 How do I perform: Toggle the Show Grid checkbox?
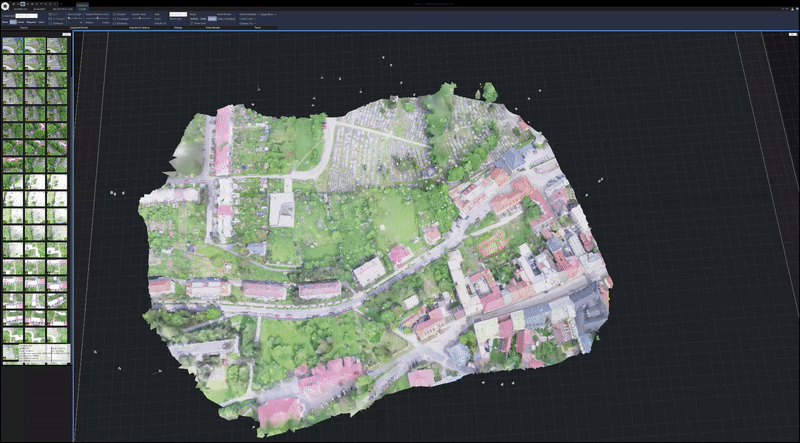click(x=193, y=23)
